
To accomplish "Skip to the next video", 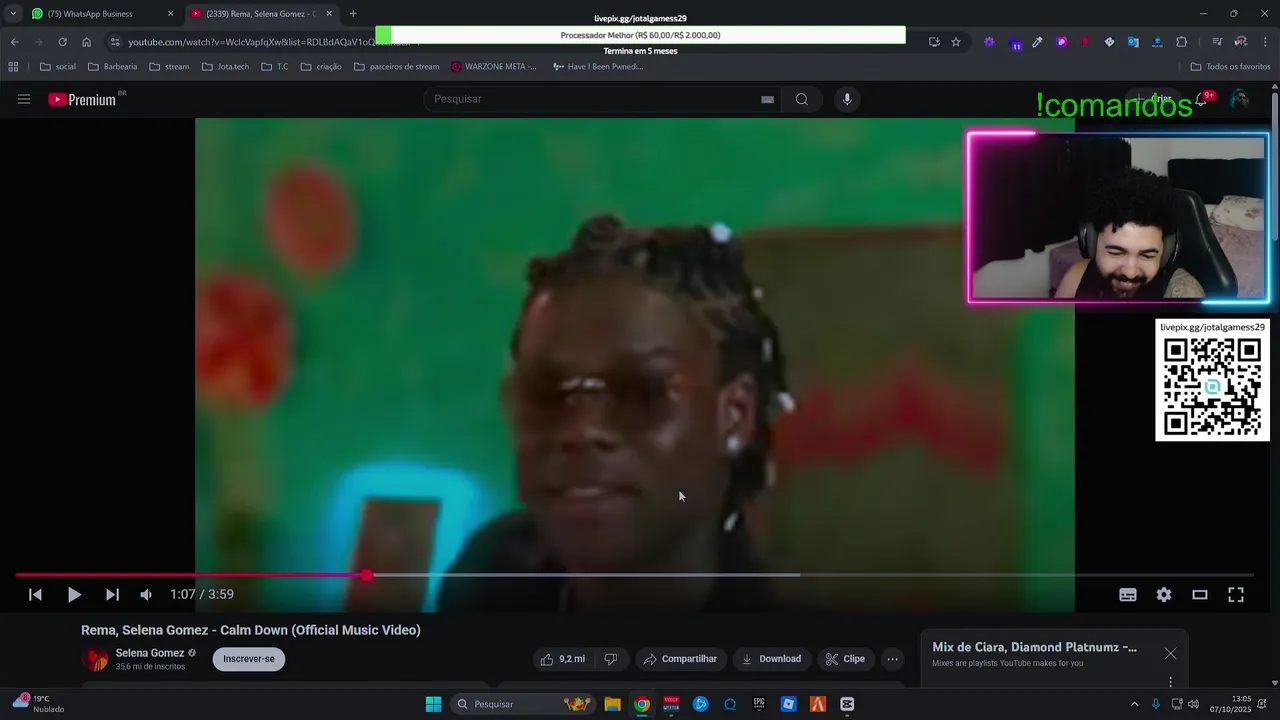I will coord(112,594).
